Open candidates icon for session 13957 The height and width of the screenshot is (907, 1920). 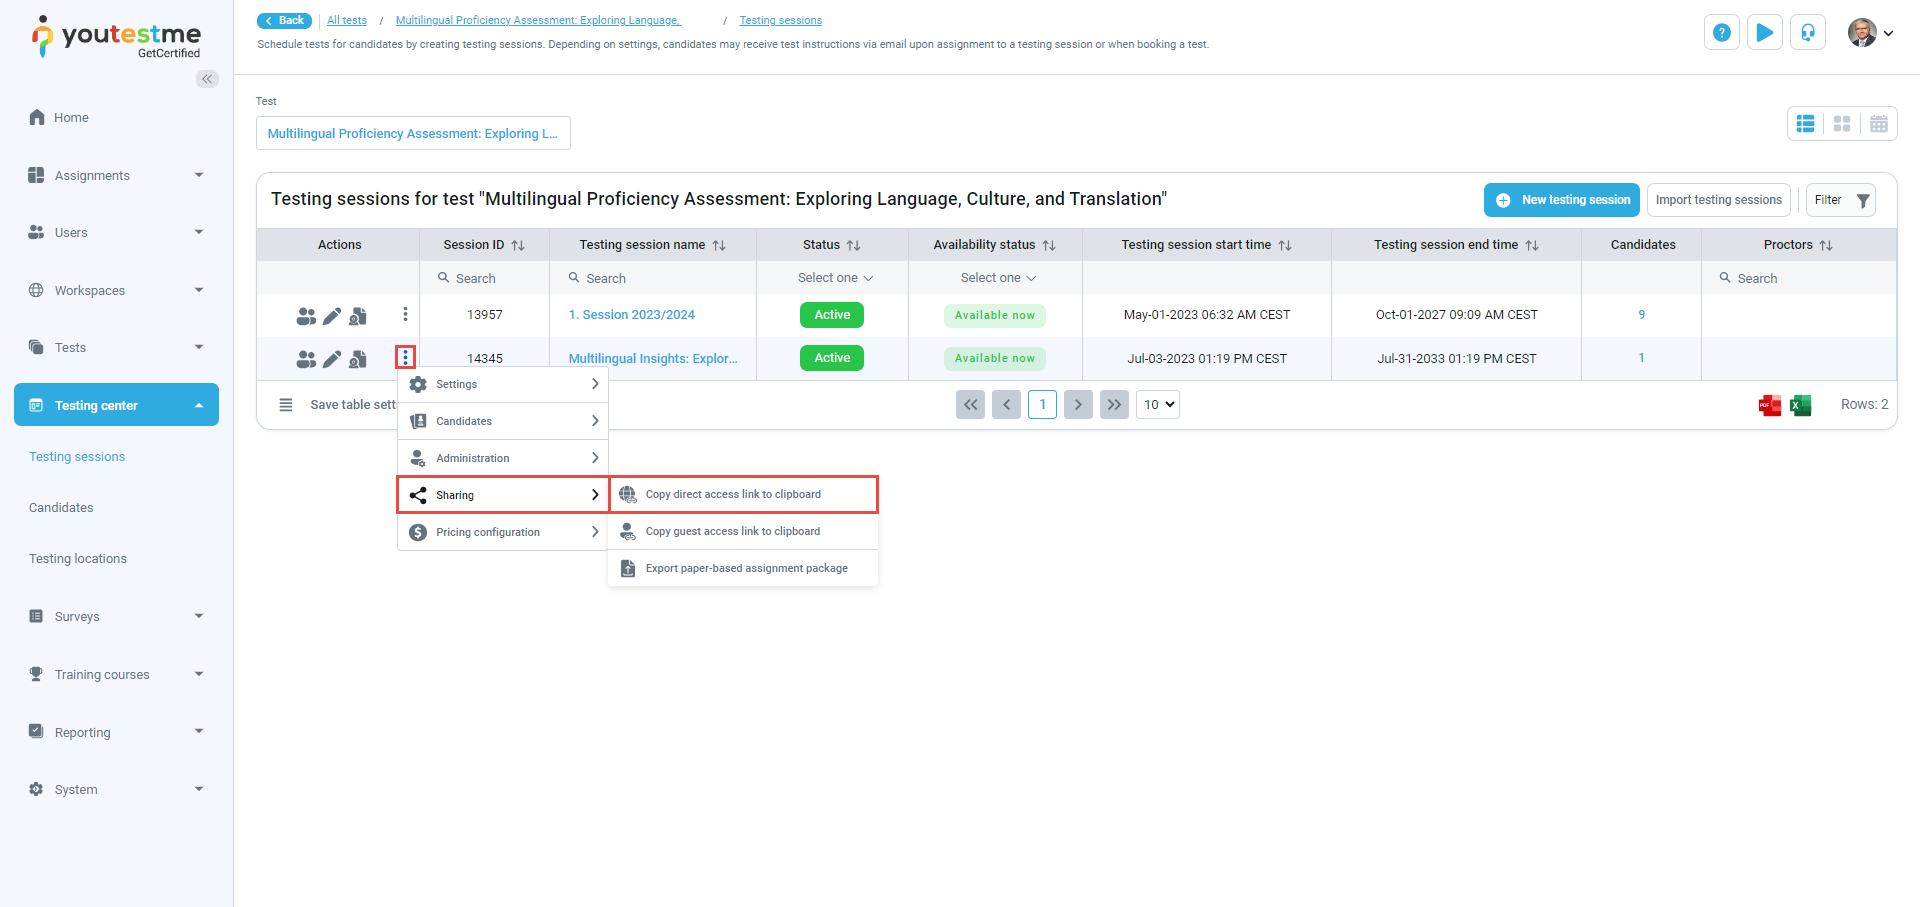point(306,316)
